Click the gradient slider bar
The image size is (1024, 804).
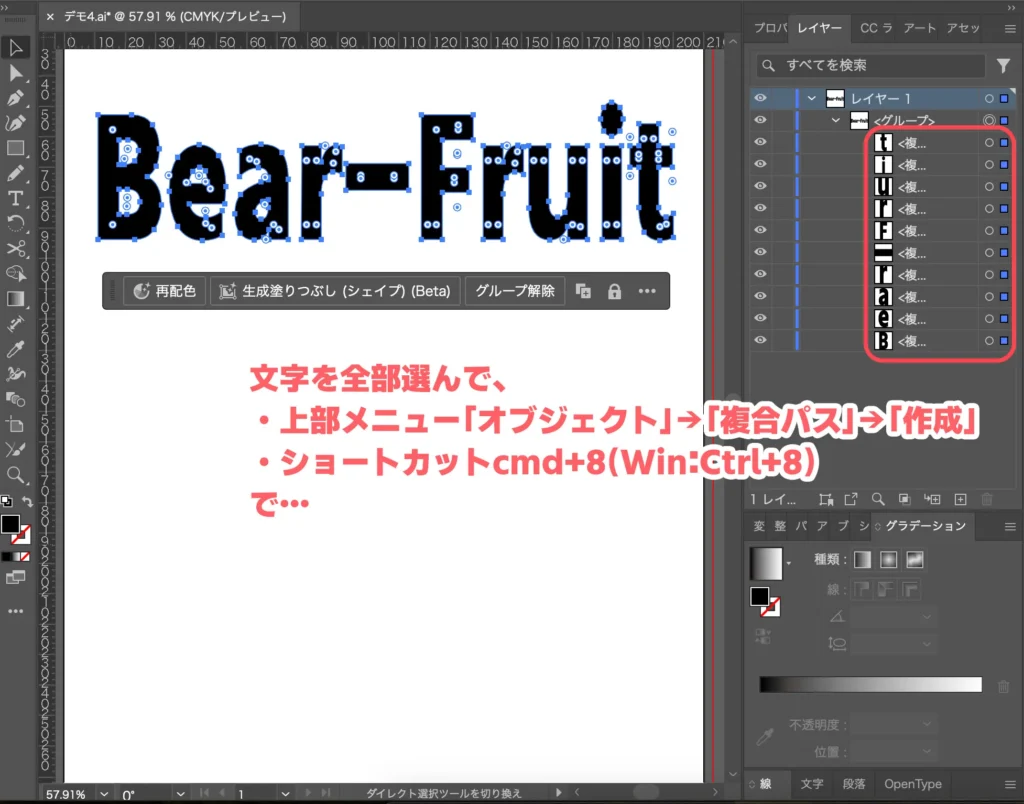[x=870, y=684]
